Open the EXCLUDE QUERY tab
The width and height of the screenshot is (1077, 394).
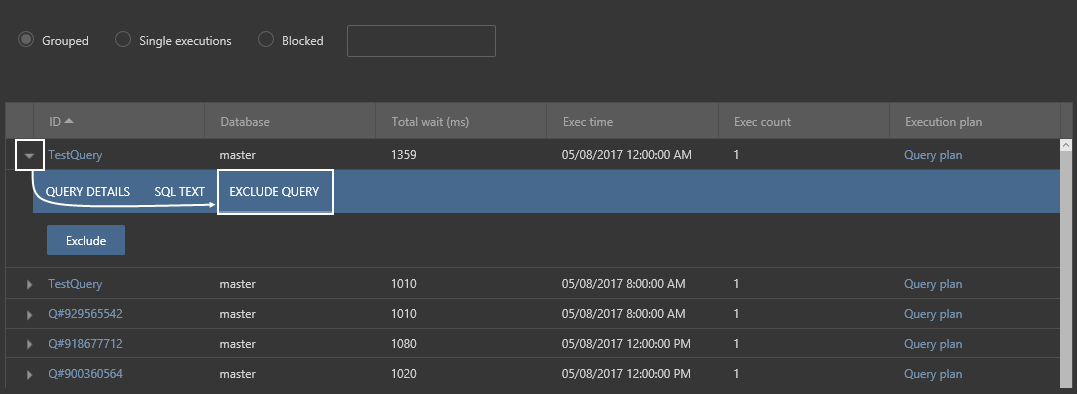pyautogui.click(x=275, y=192)
